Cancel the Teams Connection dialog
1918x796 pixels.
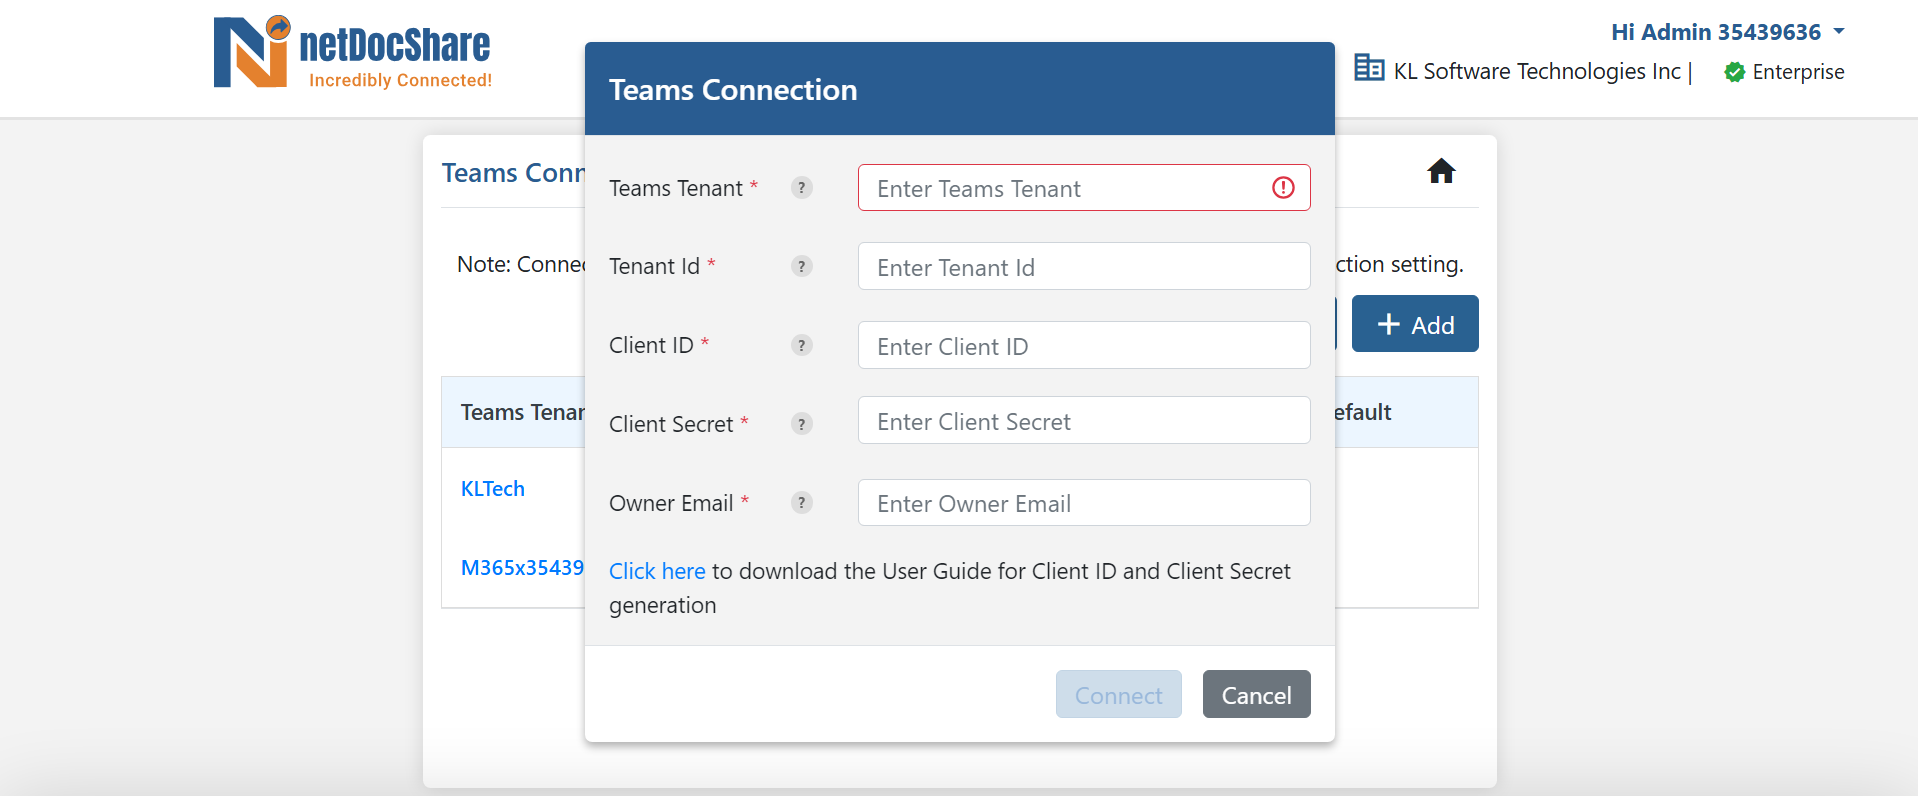coord(1256,694)
